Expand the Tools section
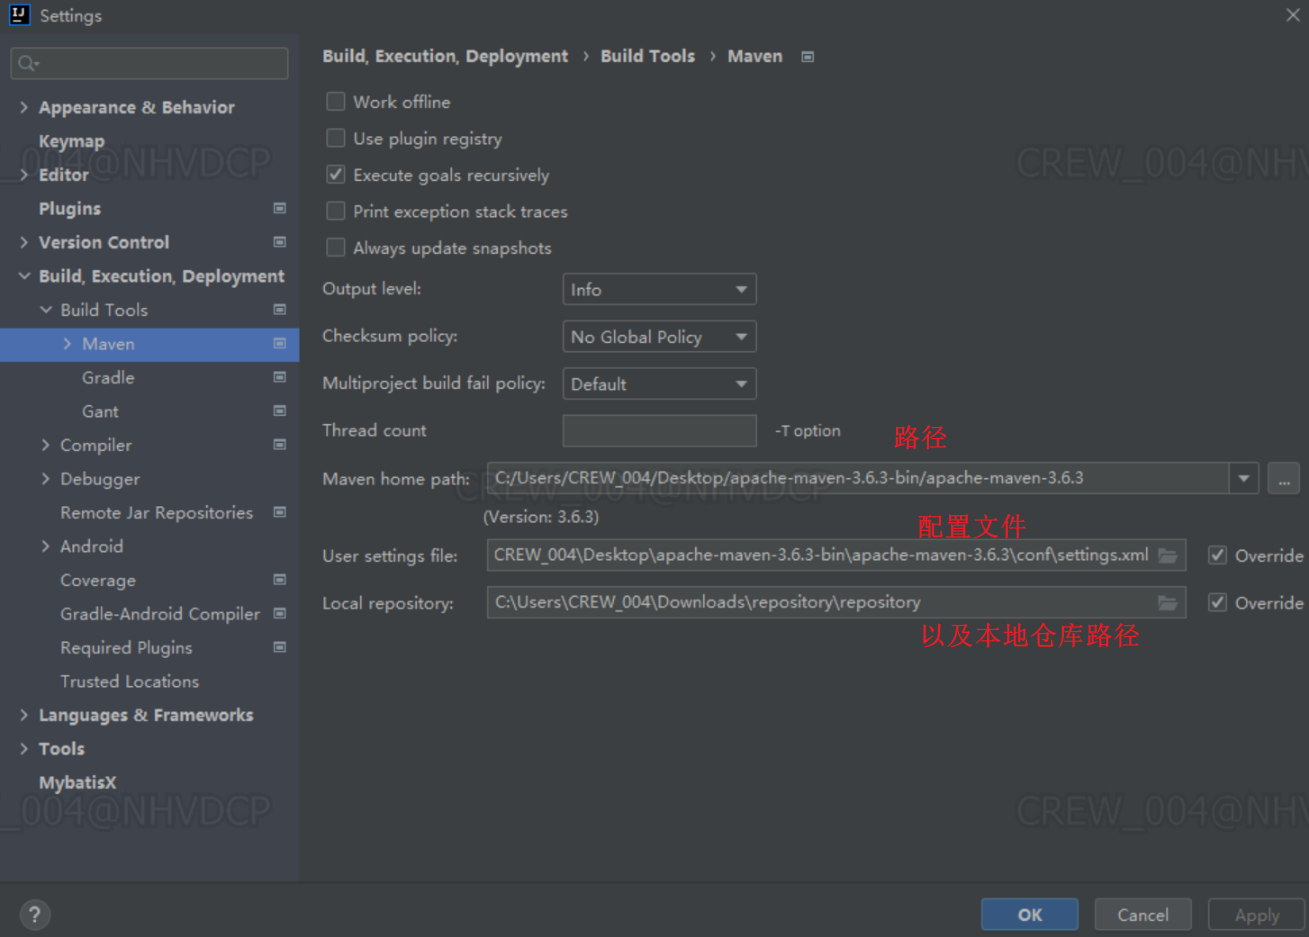This screenshot has width=1309, height=937. point(24,749)
